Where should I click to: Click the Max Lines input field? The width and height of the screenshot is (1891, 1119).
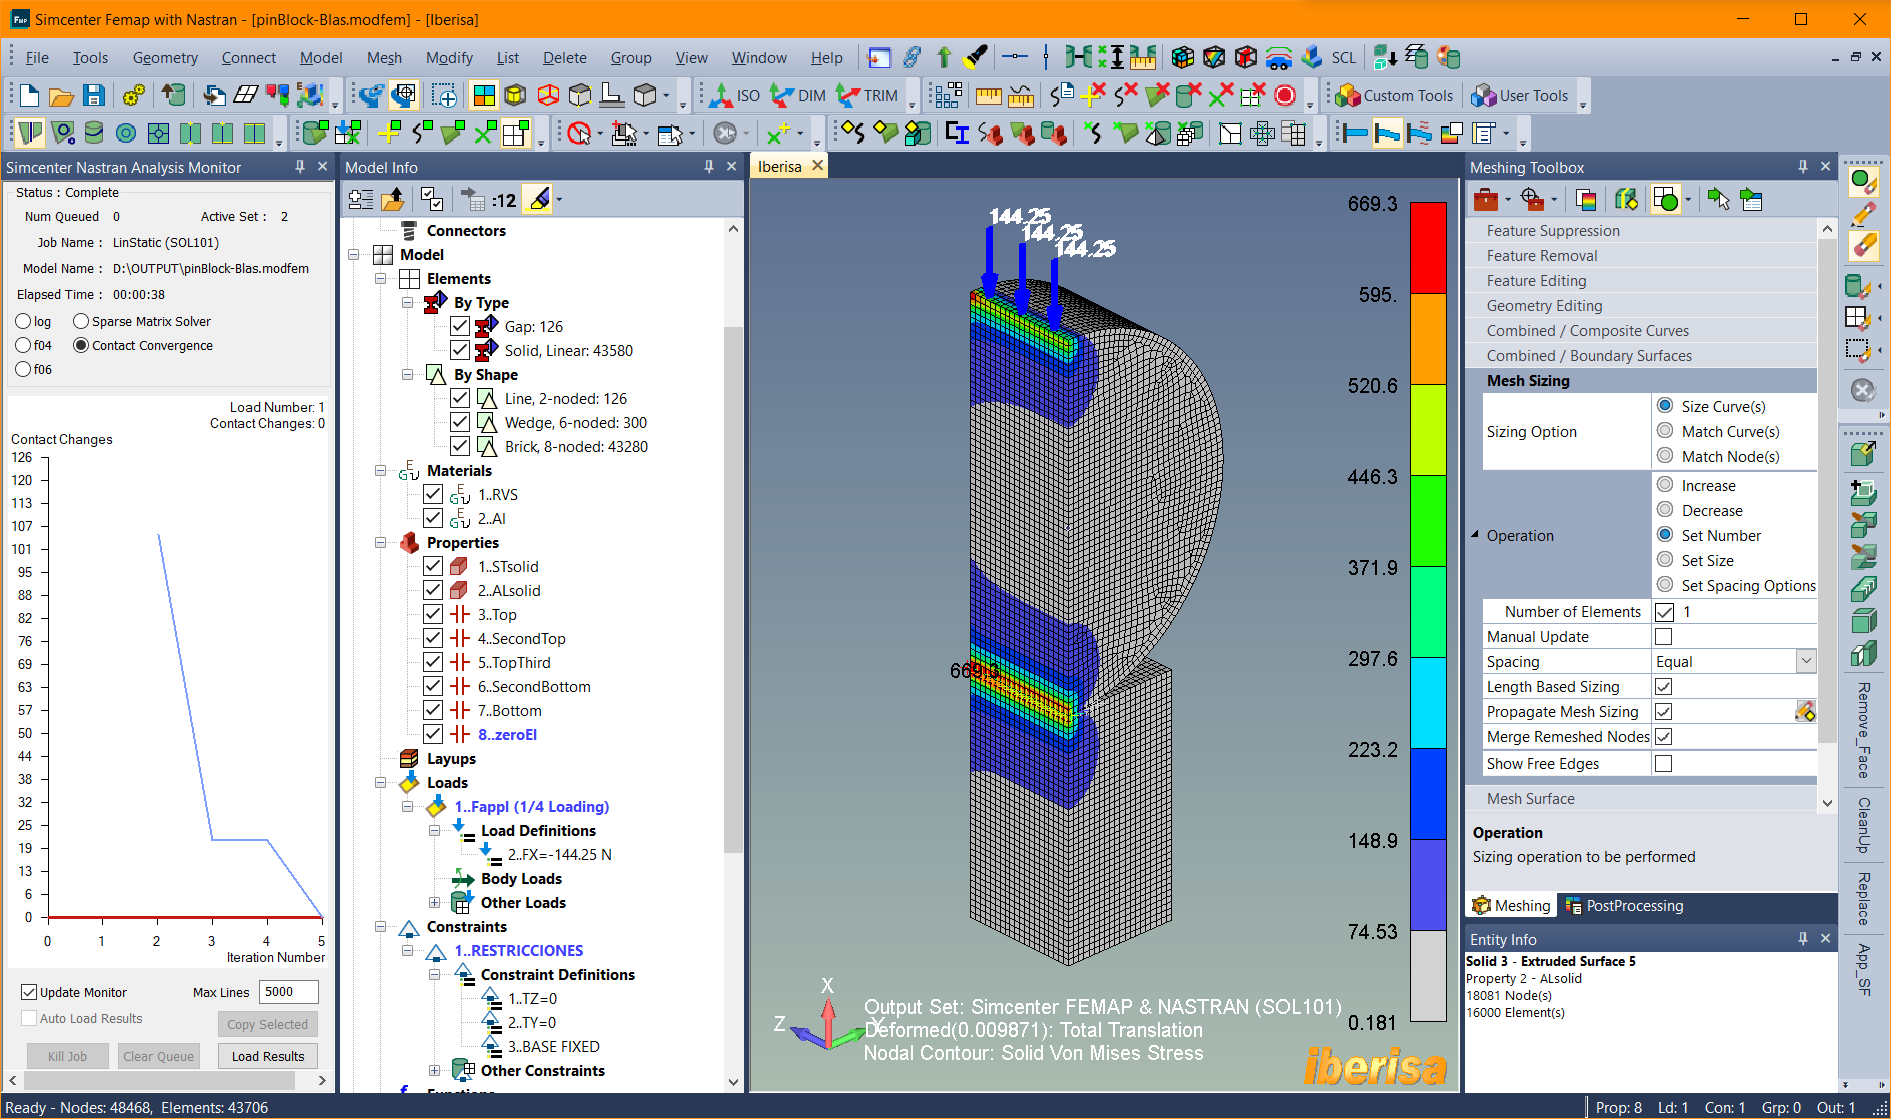[x=288, y=992]
